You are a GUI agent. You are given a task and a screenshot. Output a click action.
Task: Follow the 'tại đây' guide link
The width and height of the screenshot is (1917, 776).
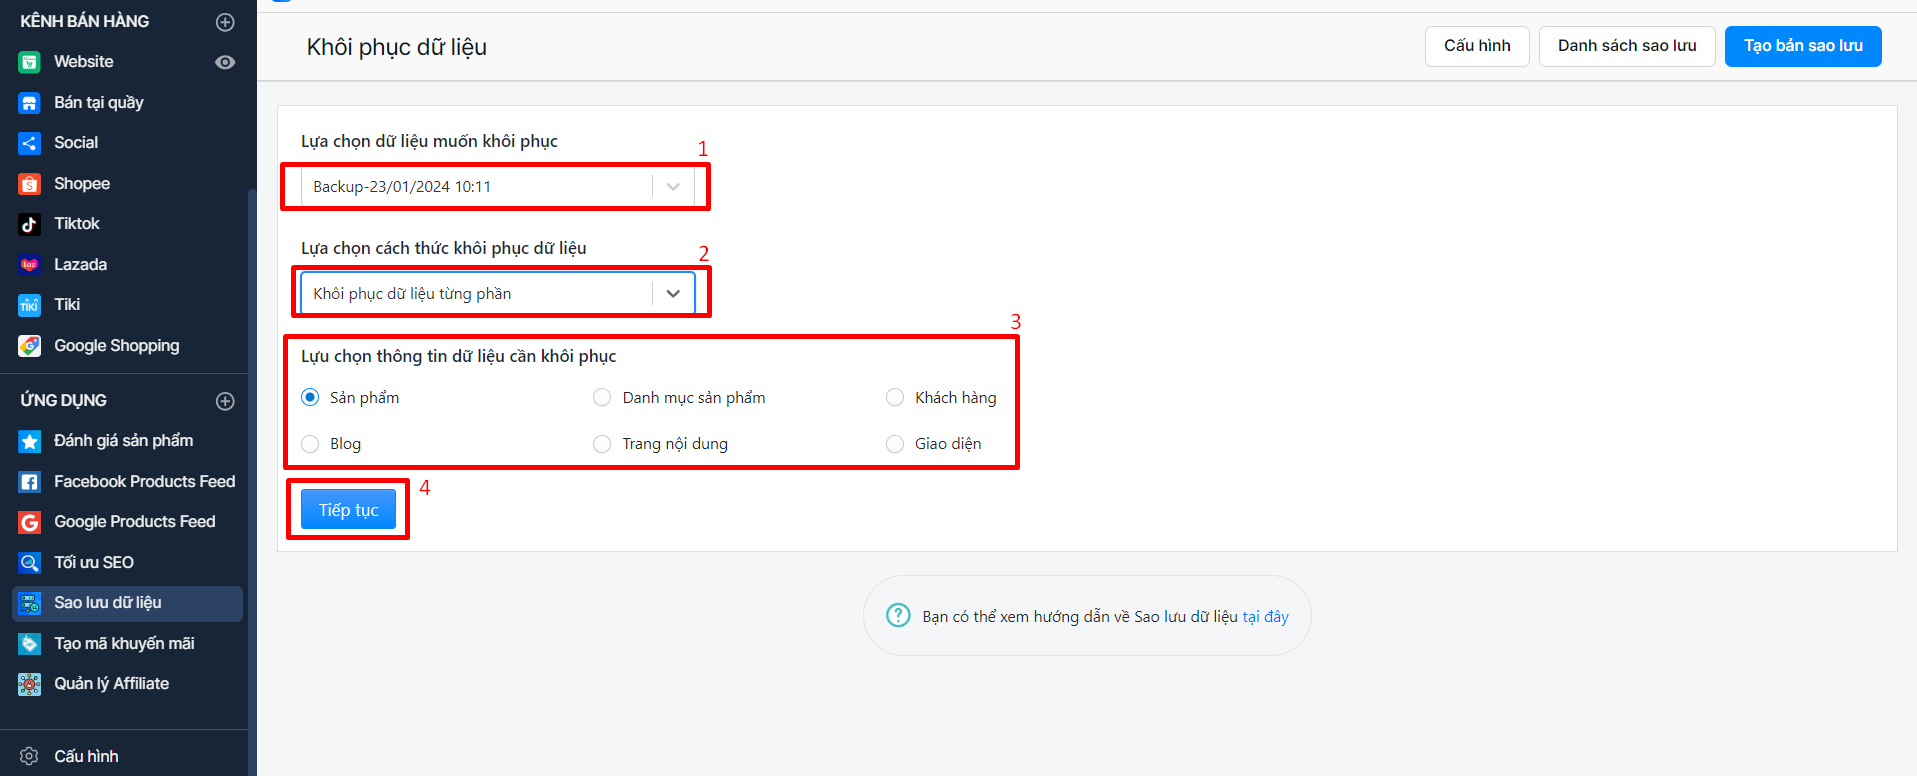pyautogui.click(x=1265, y=617)
